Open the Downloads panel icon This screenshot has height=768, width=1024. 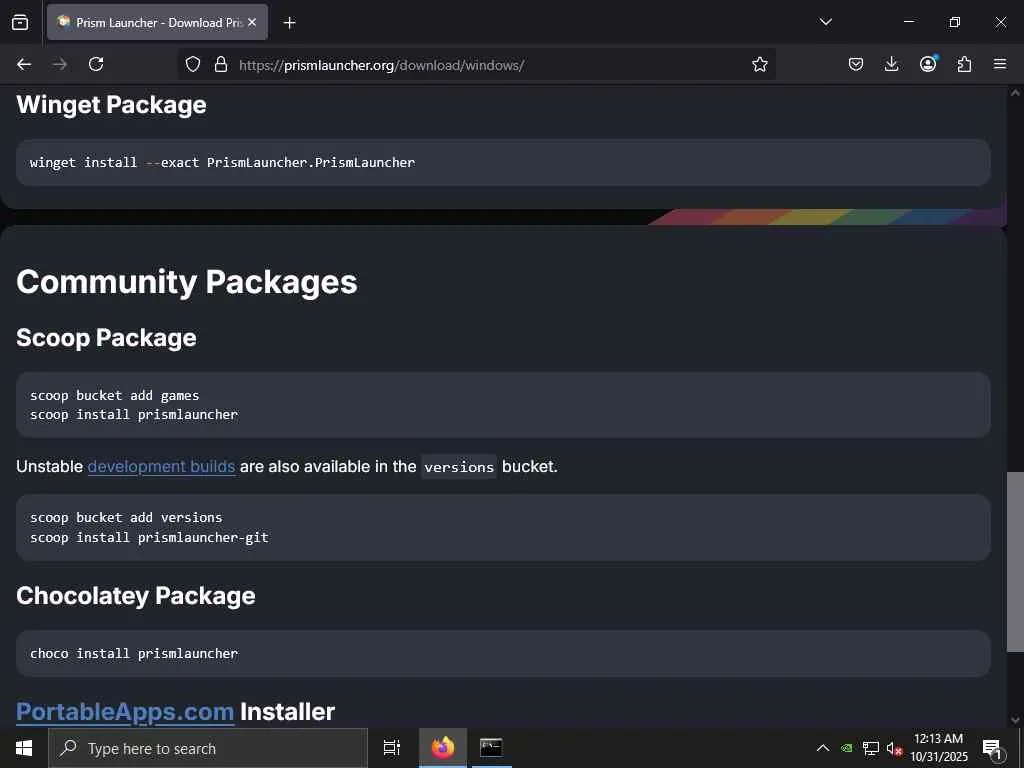tap(891, 64)
